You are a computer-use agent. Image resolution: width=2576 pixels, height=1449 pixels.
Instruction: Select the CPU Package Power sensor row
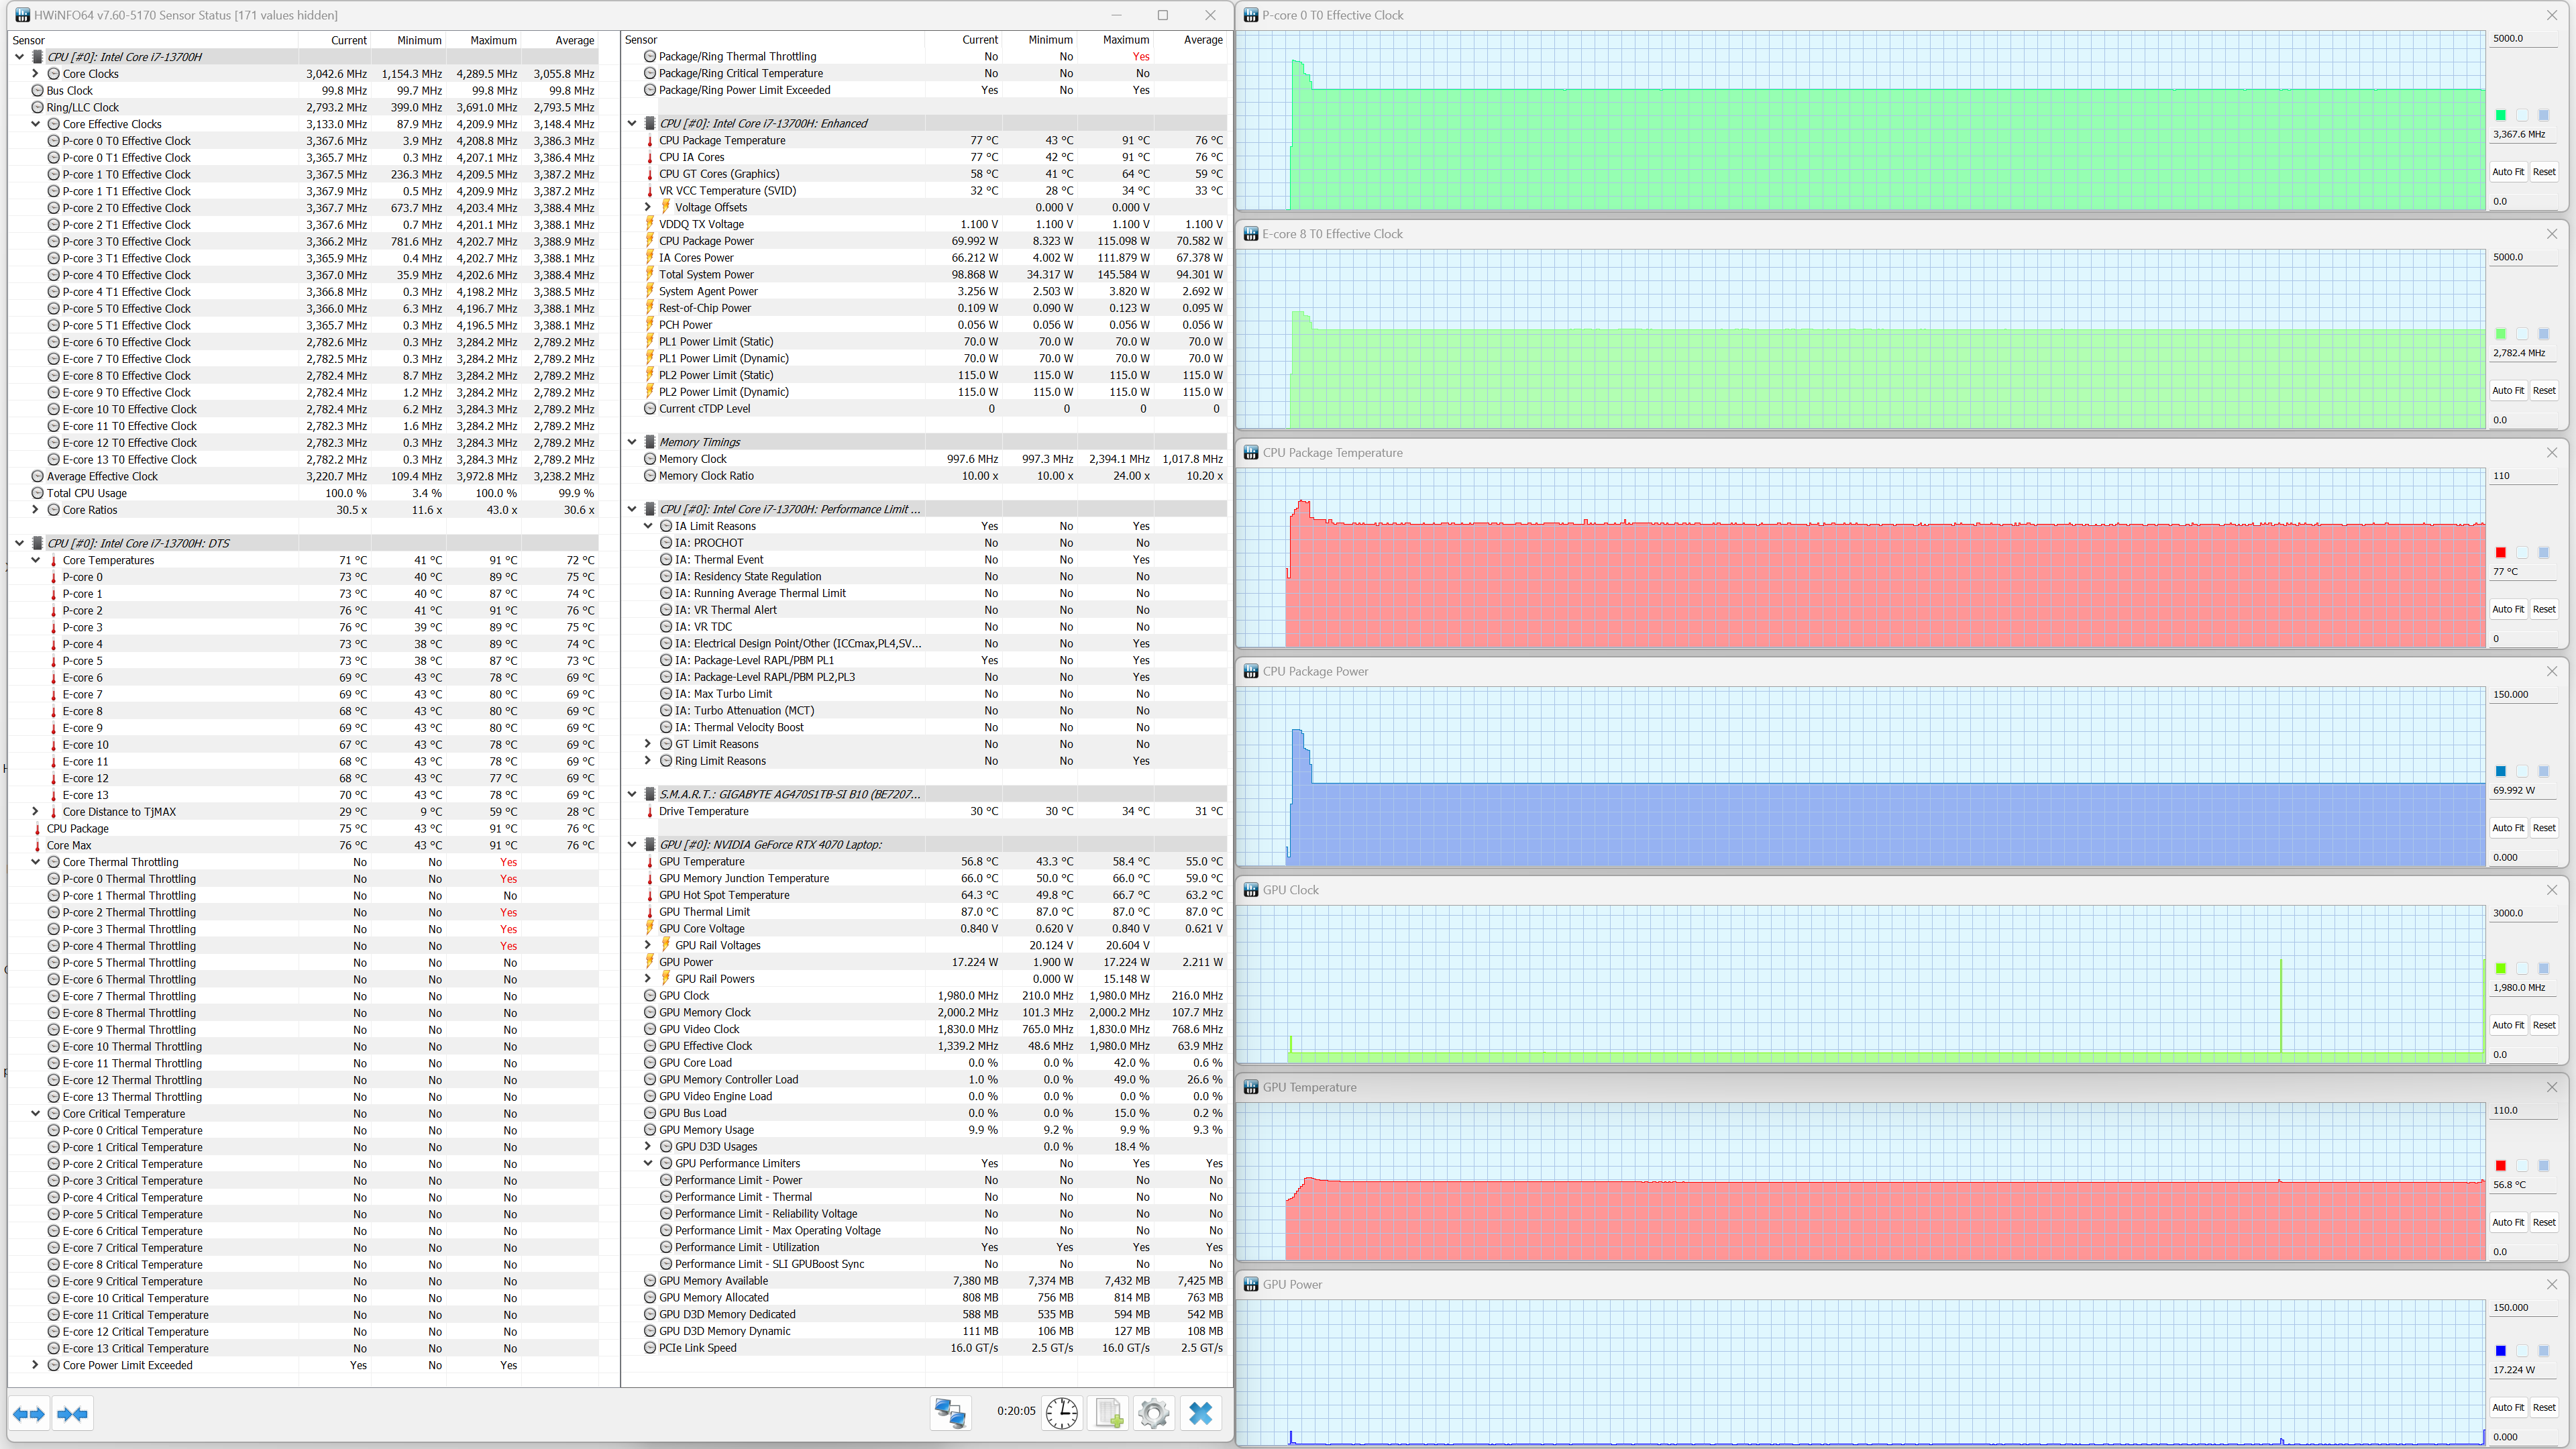(x=706, y=241)
